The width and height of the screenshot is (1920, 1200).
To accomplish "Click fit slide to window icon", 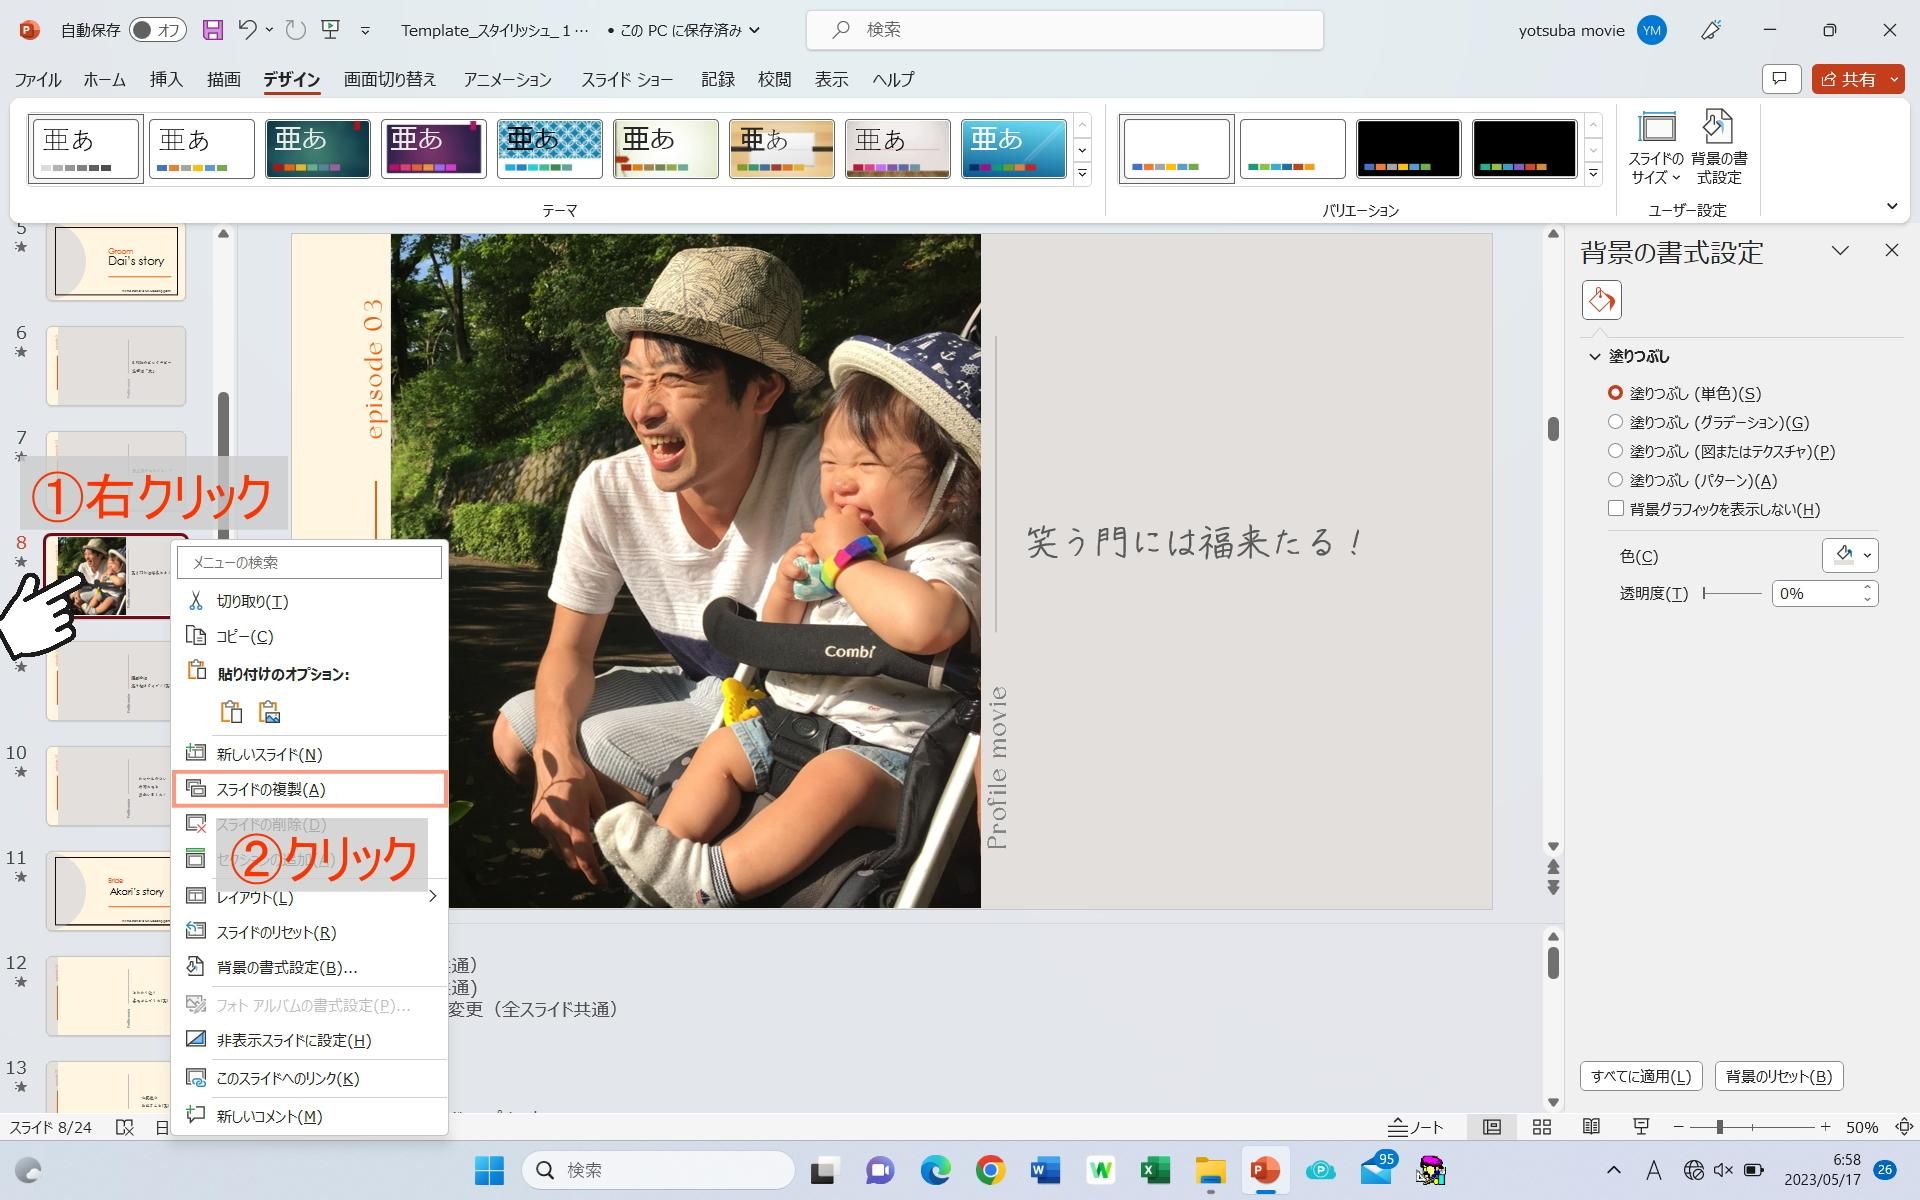I will click(x=1904, y=1127).
